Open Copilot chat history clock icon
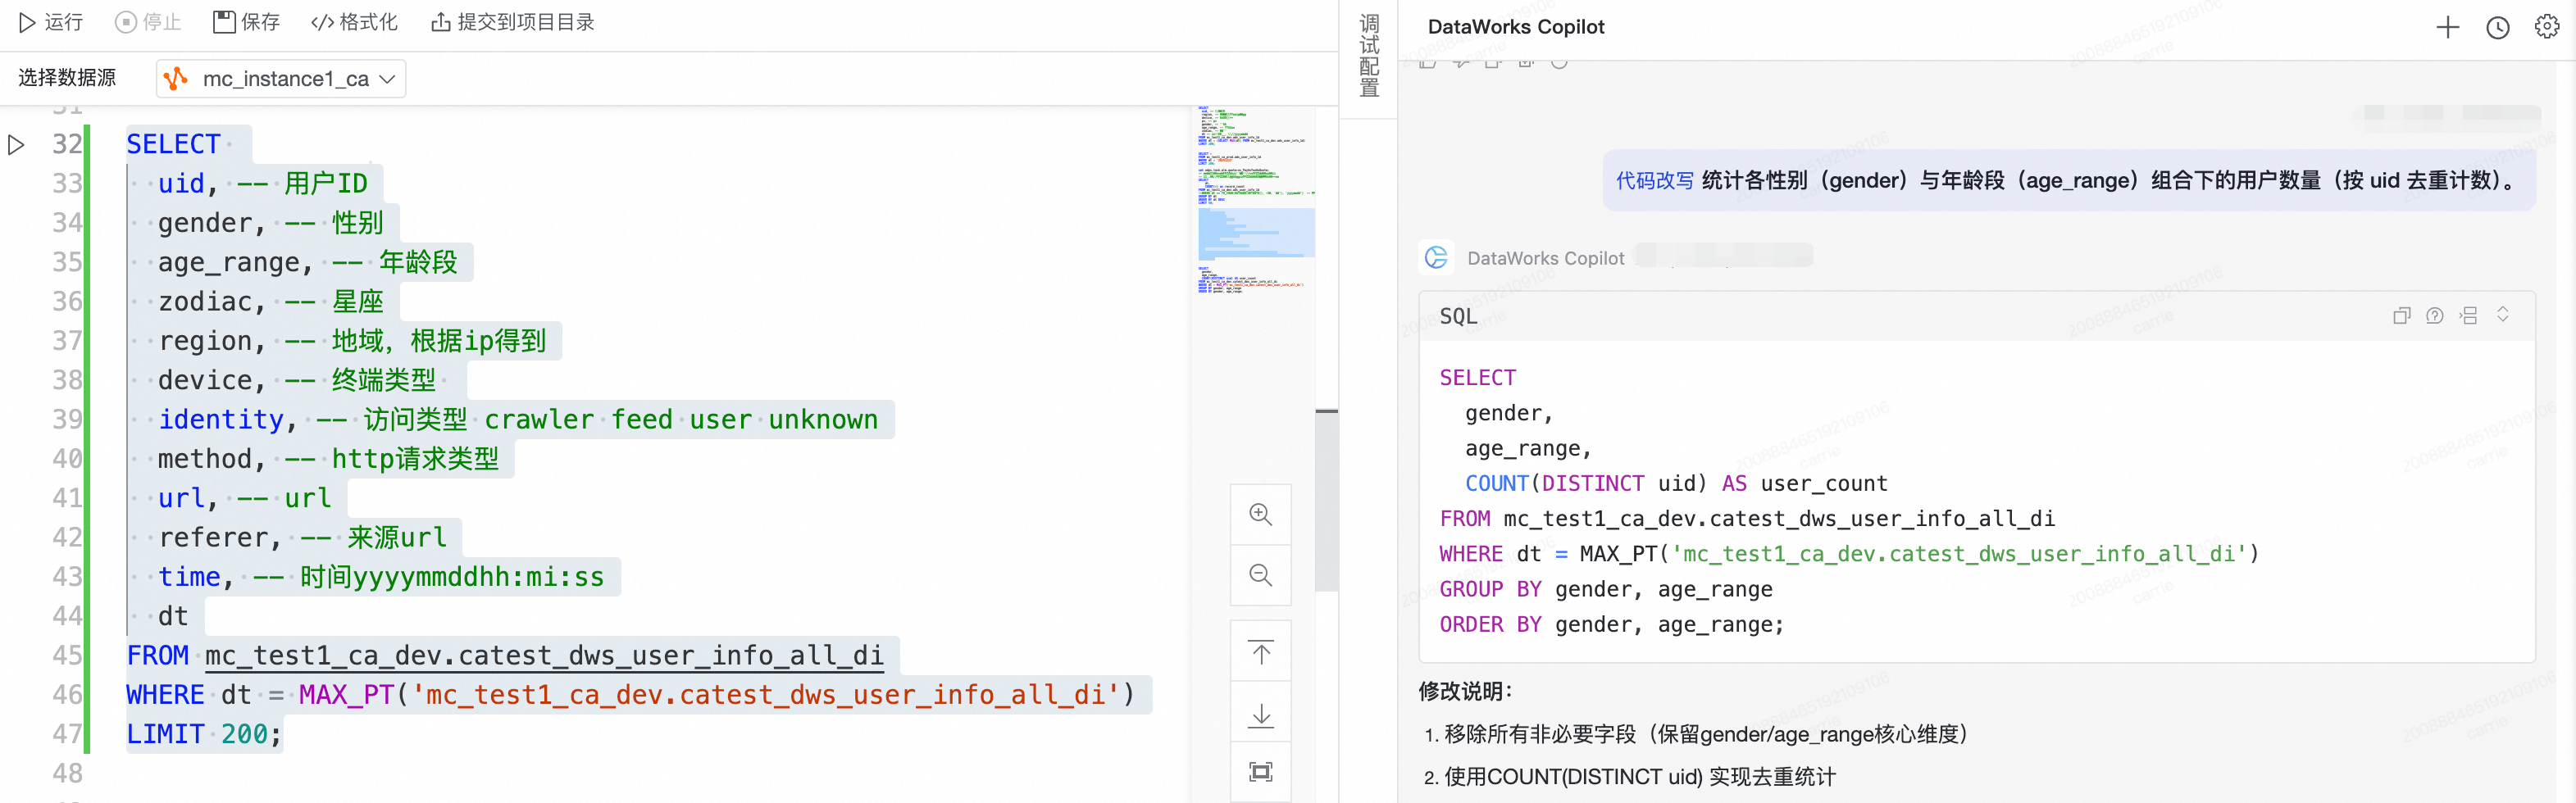 (2497, 27)
